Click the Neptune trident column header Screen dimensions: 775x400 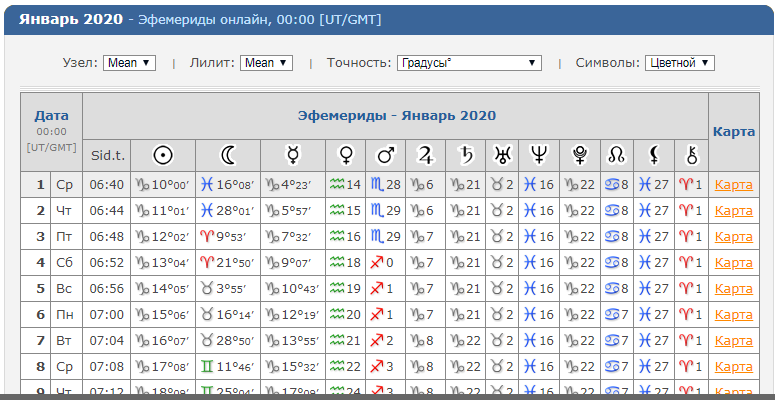coord(539,156)
